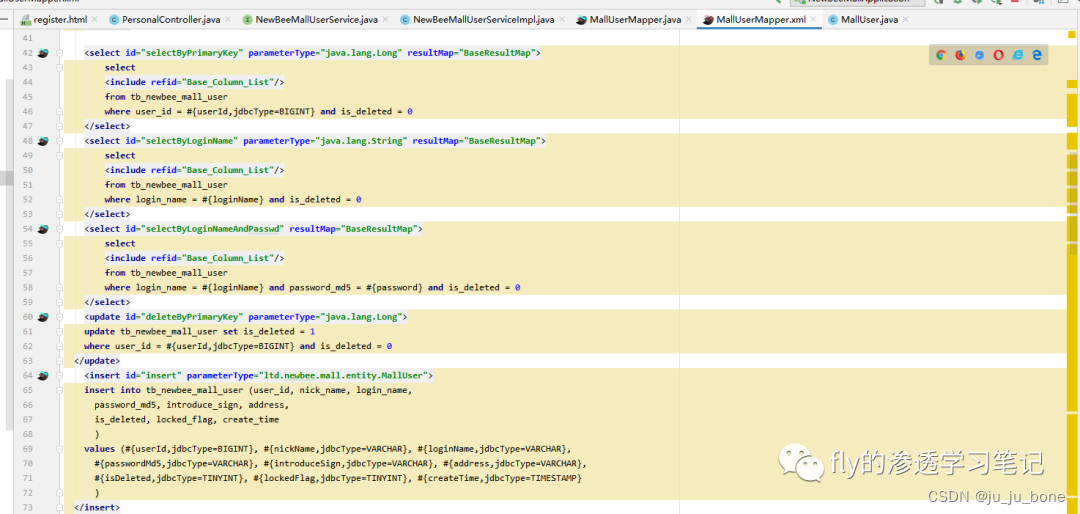1080x514 pixels.
Task: Collapse the selectByPrimaryKey block on line 42
Action: coord(60,53)
